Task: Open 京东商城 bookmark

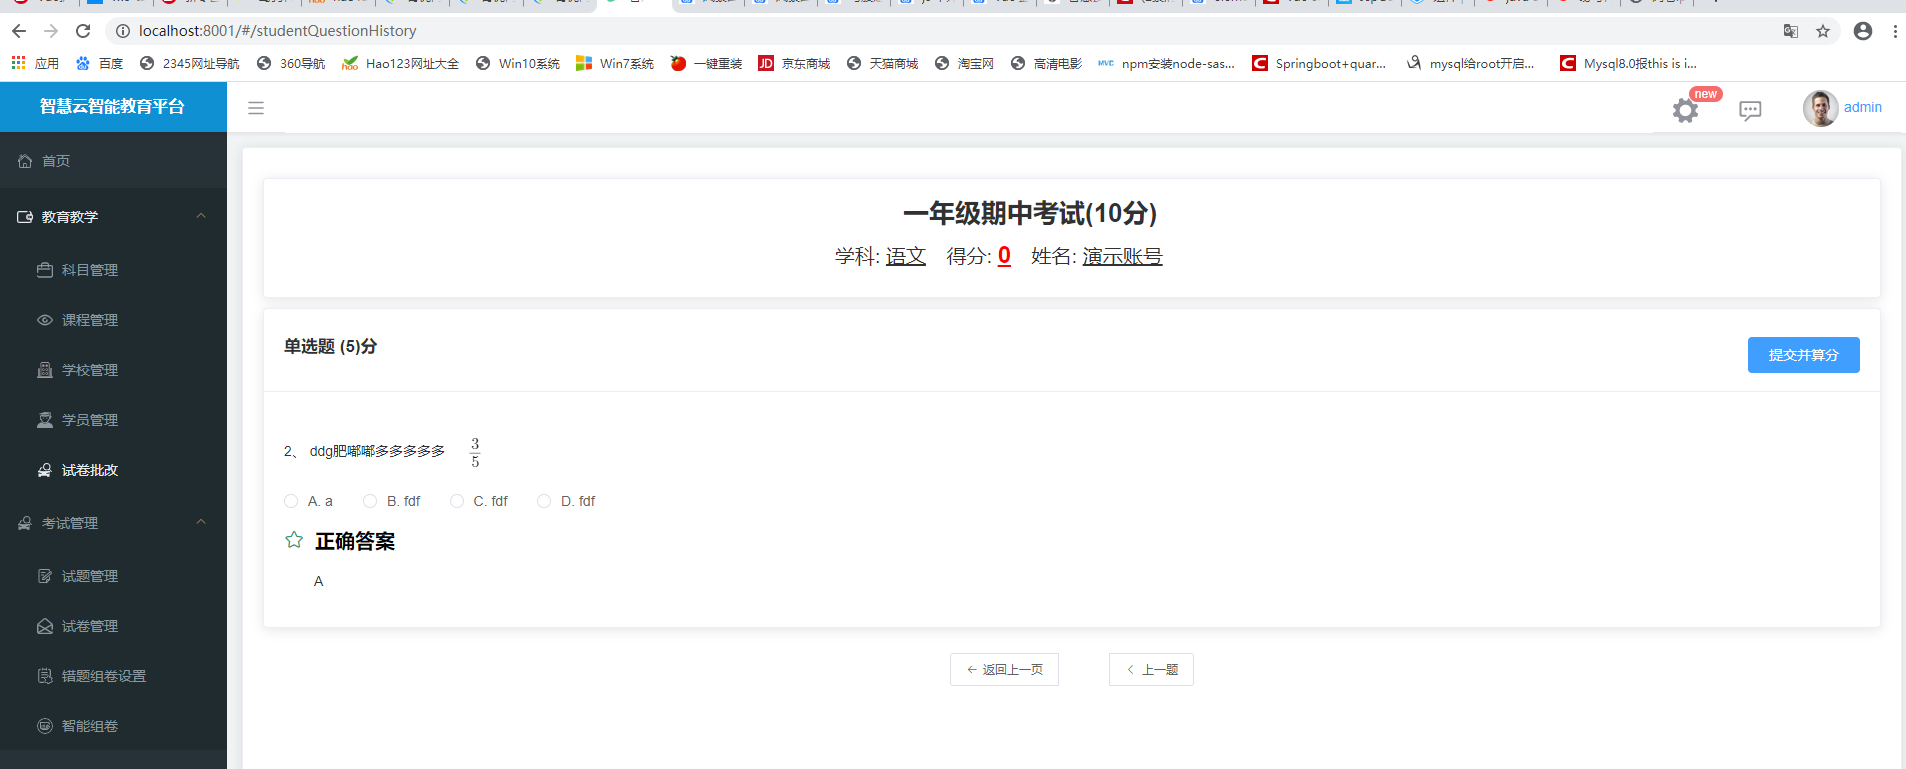Action: (794, 63)
